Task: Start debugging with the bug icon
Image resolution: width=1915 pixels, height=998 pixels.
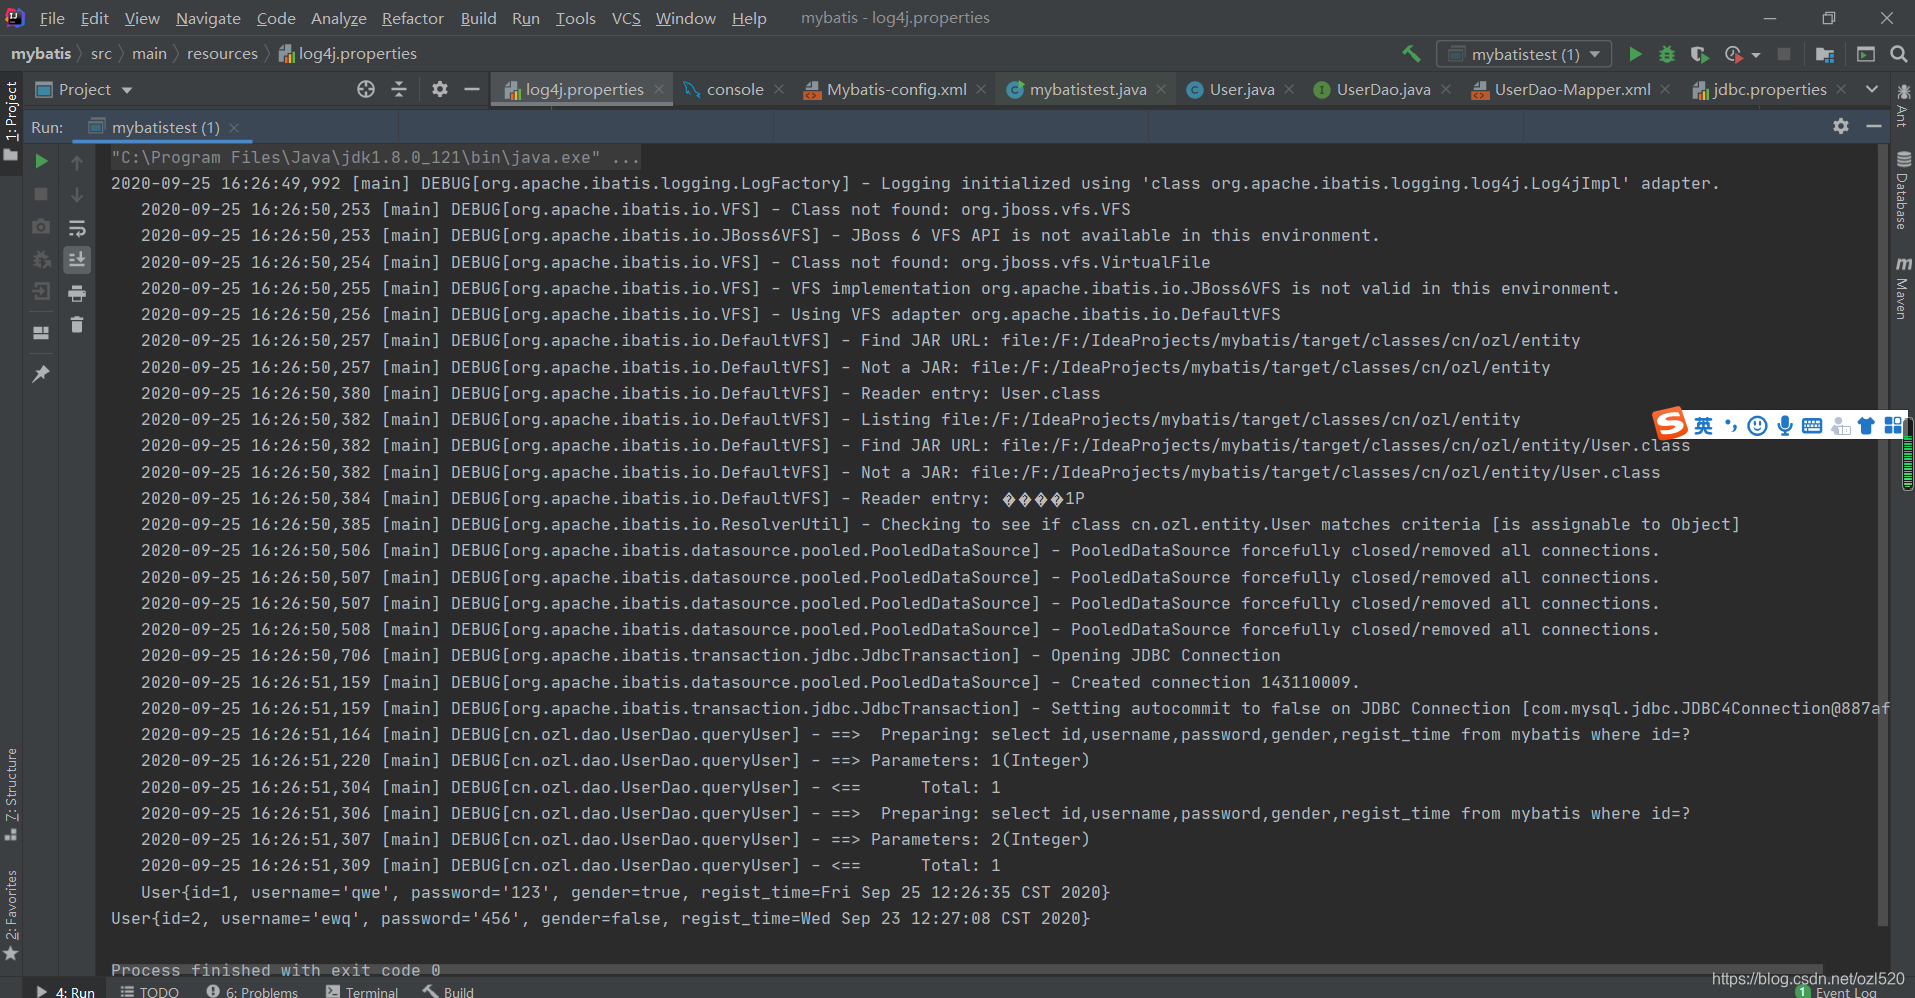Action: click(x=1667, y=54)
